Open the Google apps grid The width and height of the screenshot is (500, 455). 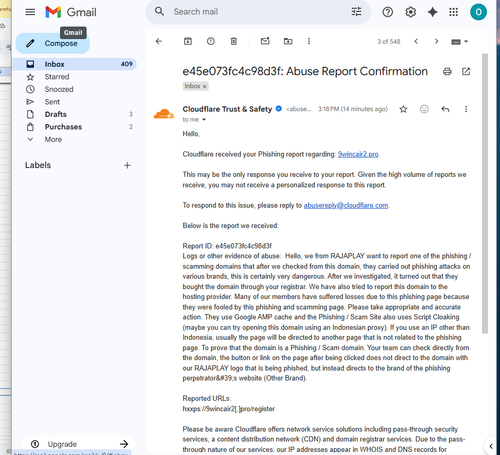coord(453,12)
